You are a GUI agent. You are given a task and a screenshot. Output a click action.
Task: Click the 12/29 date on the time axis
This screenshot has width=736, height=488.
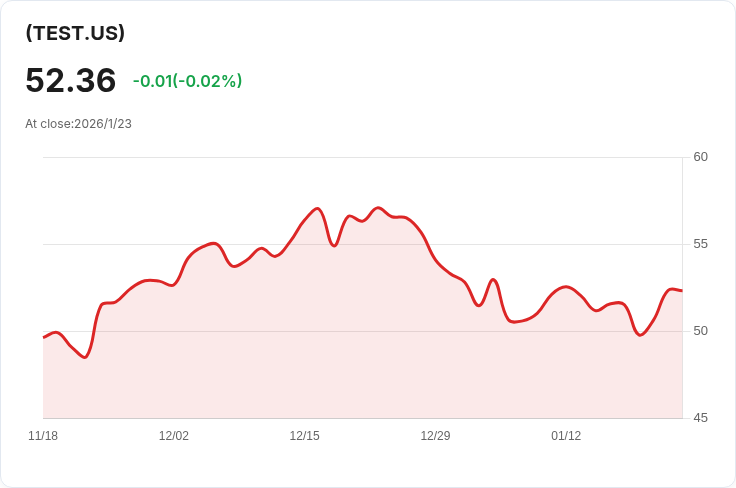point(435,436)
